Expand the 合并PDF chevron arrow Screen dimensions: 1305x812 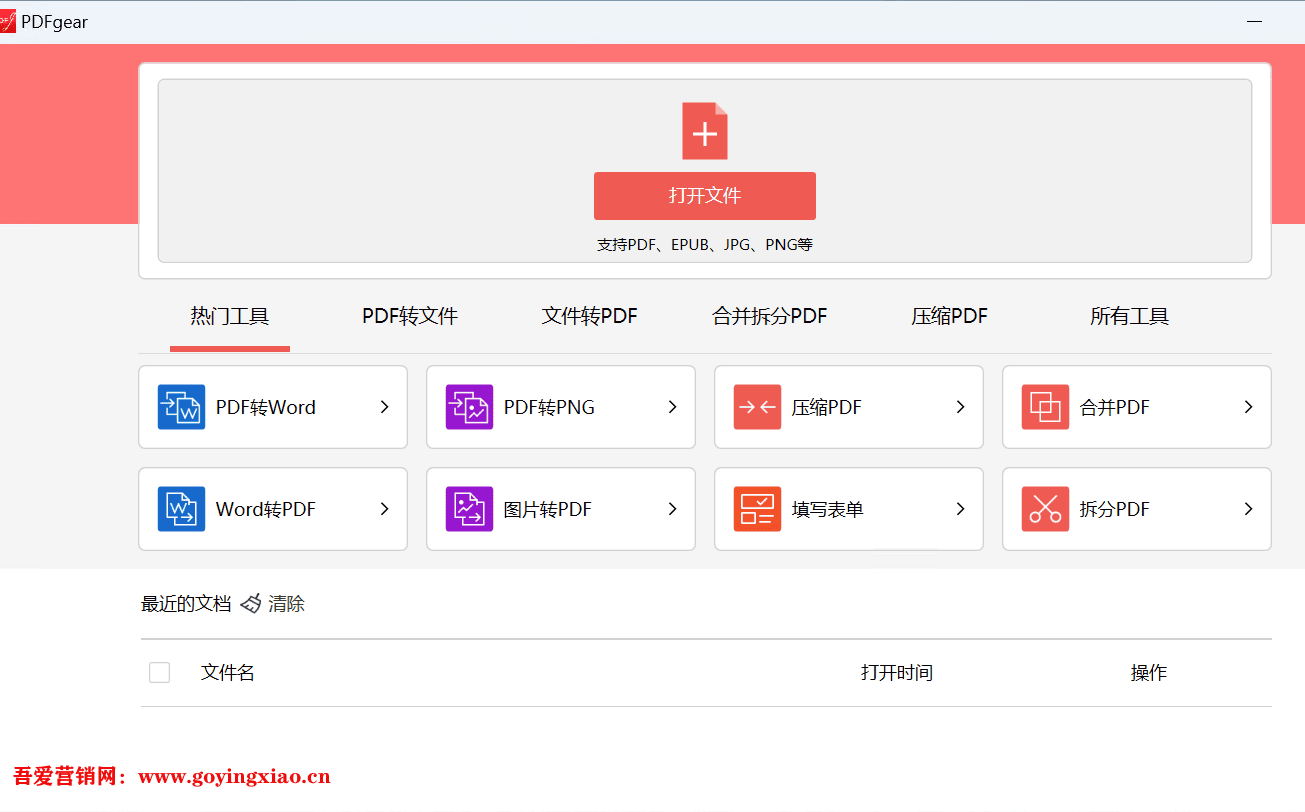pyautogui.click(x=1248, y=407)
